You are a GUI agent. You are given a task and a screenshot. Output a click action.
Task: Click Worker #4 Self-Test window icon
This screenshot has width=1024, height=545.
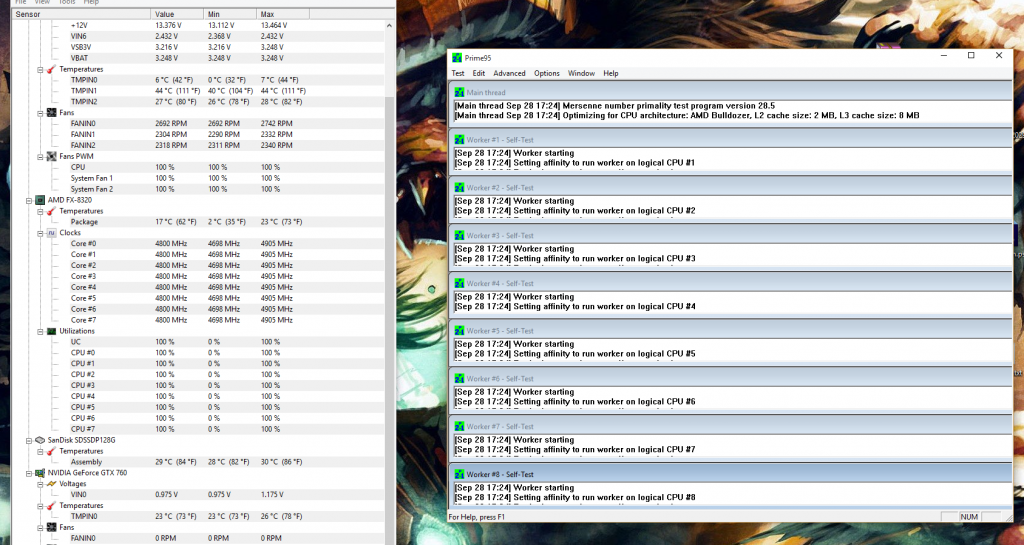coord(459,283)
